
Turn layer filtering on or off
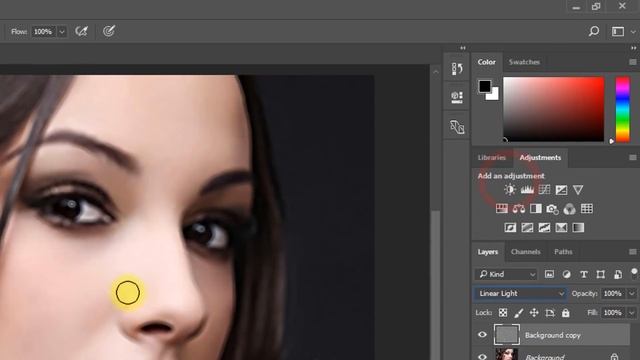pyautogui.click(x=634, y=273)
